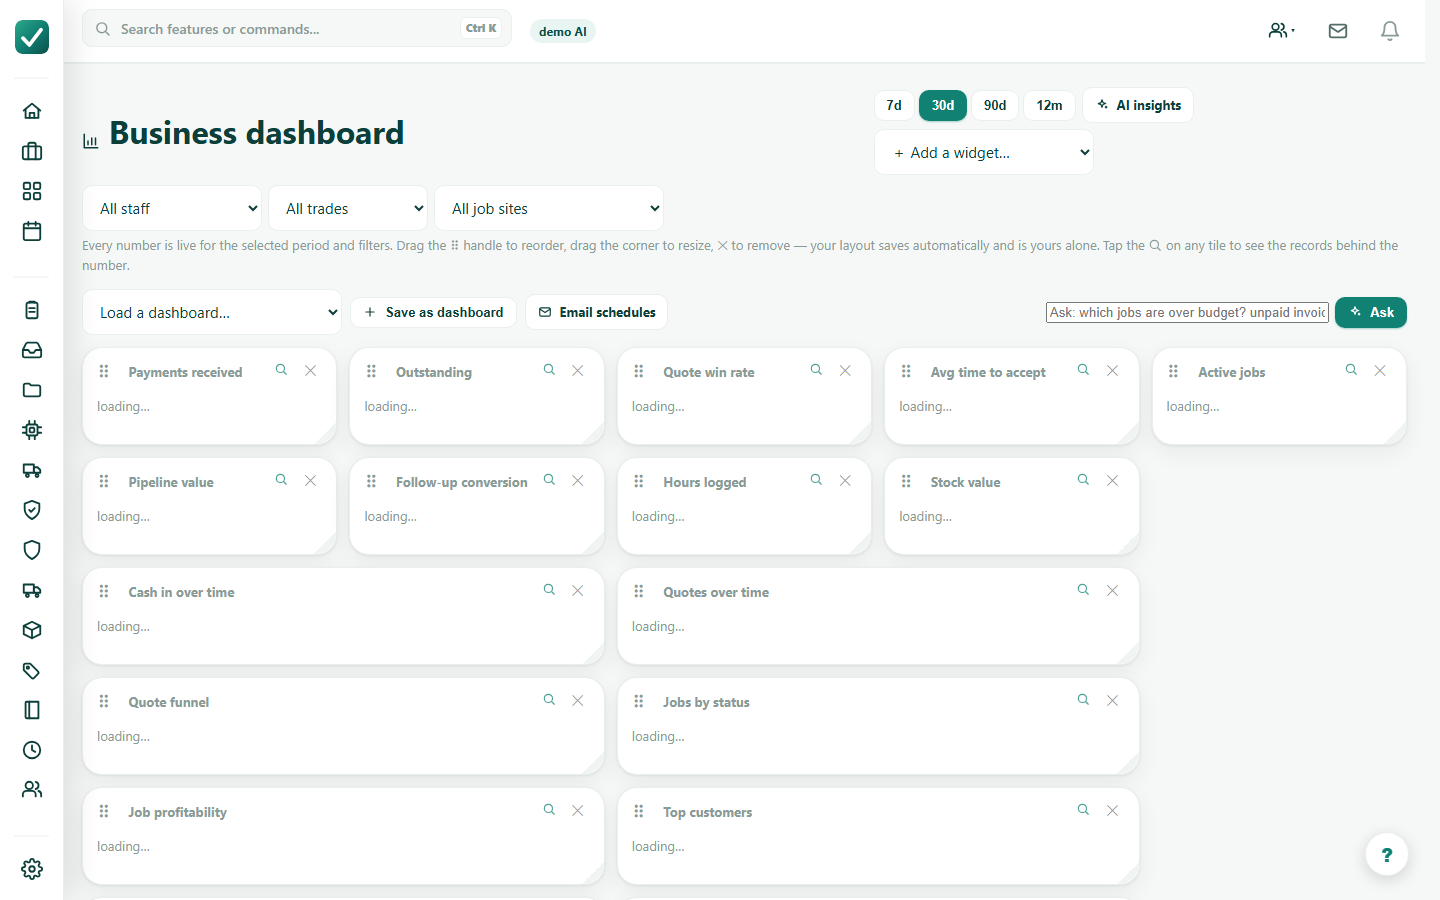Open the home icon in sidebar

click(32, 111)
